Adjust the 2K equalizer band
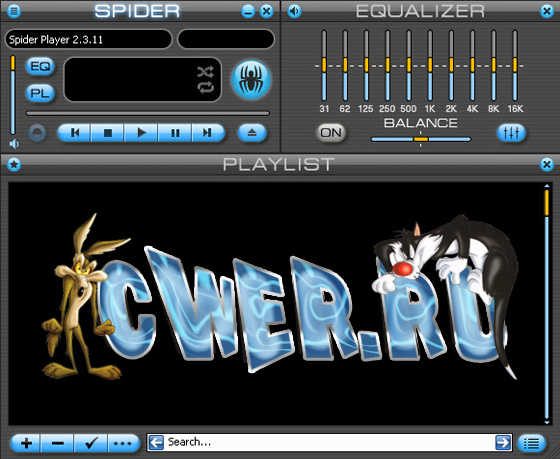The image size is (560, 459). click(451, 66)
